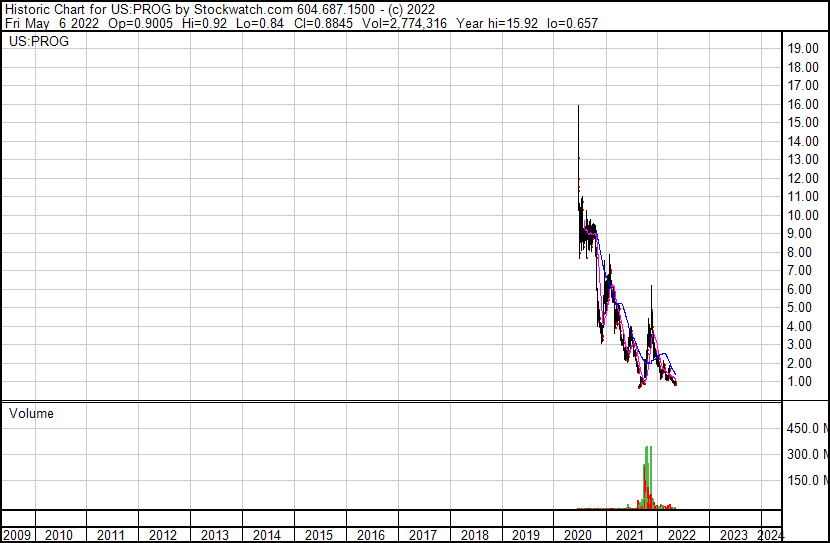Click the 10.00 price axis label
The width and height of the screenshot is (830, 543).
(x=803, y=215)
